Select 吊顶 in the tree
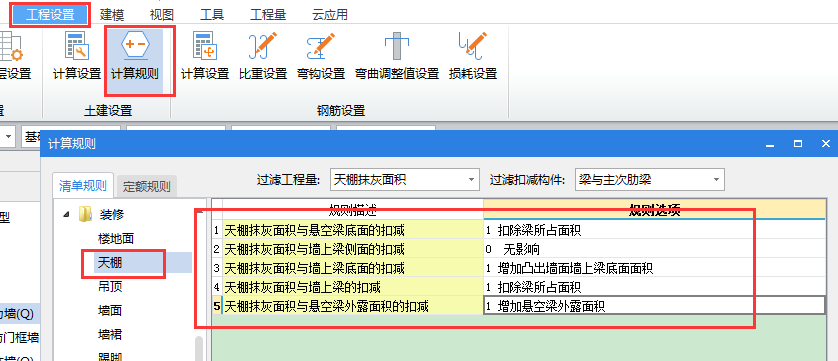 coord(110,287)
